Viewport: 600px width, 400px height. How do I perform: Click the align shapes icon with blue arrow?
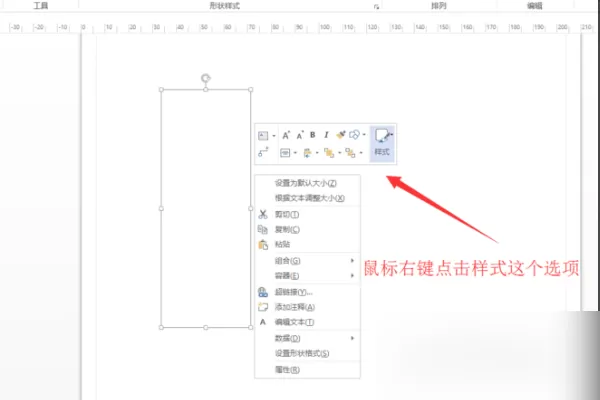(x=307, y=153)
